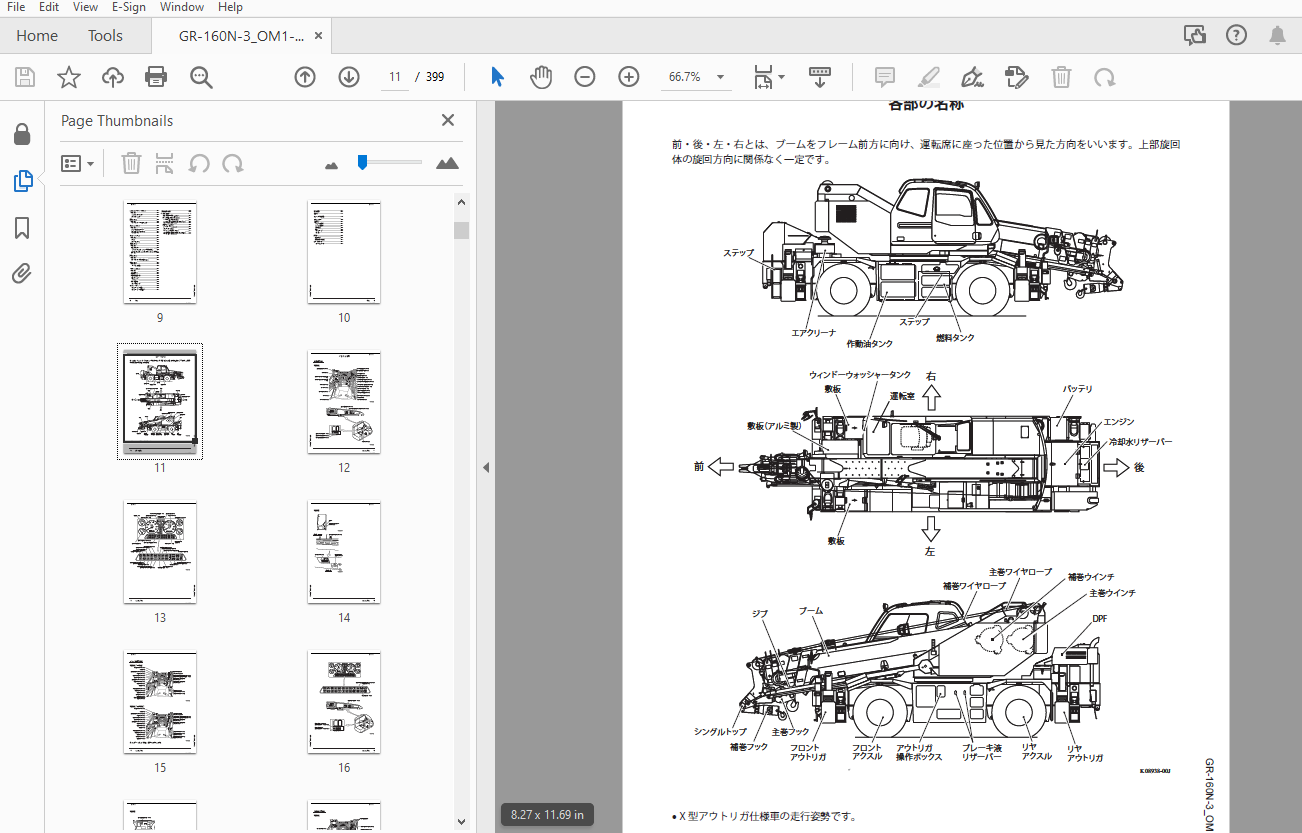Add a sticky note comment
The width and height of the screenshot is (1302, 833).
pos(884,77)
